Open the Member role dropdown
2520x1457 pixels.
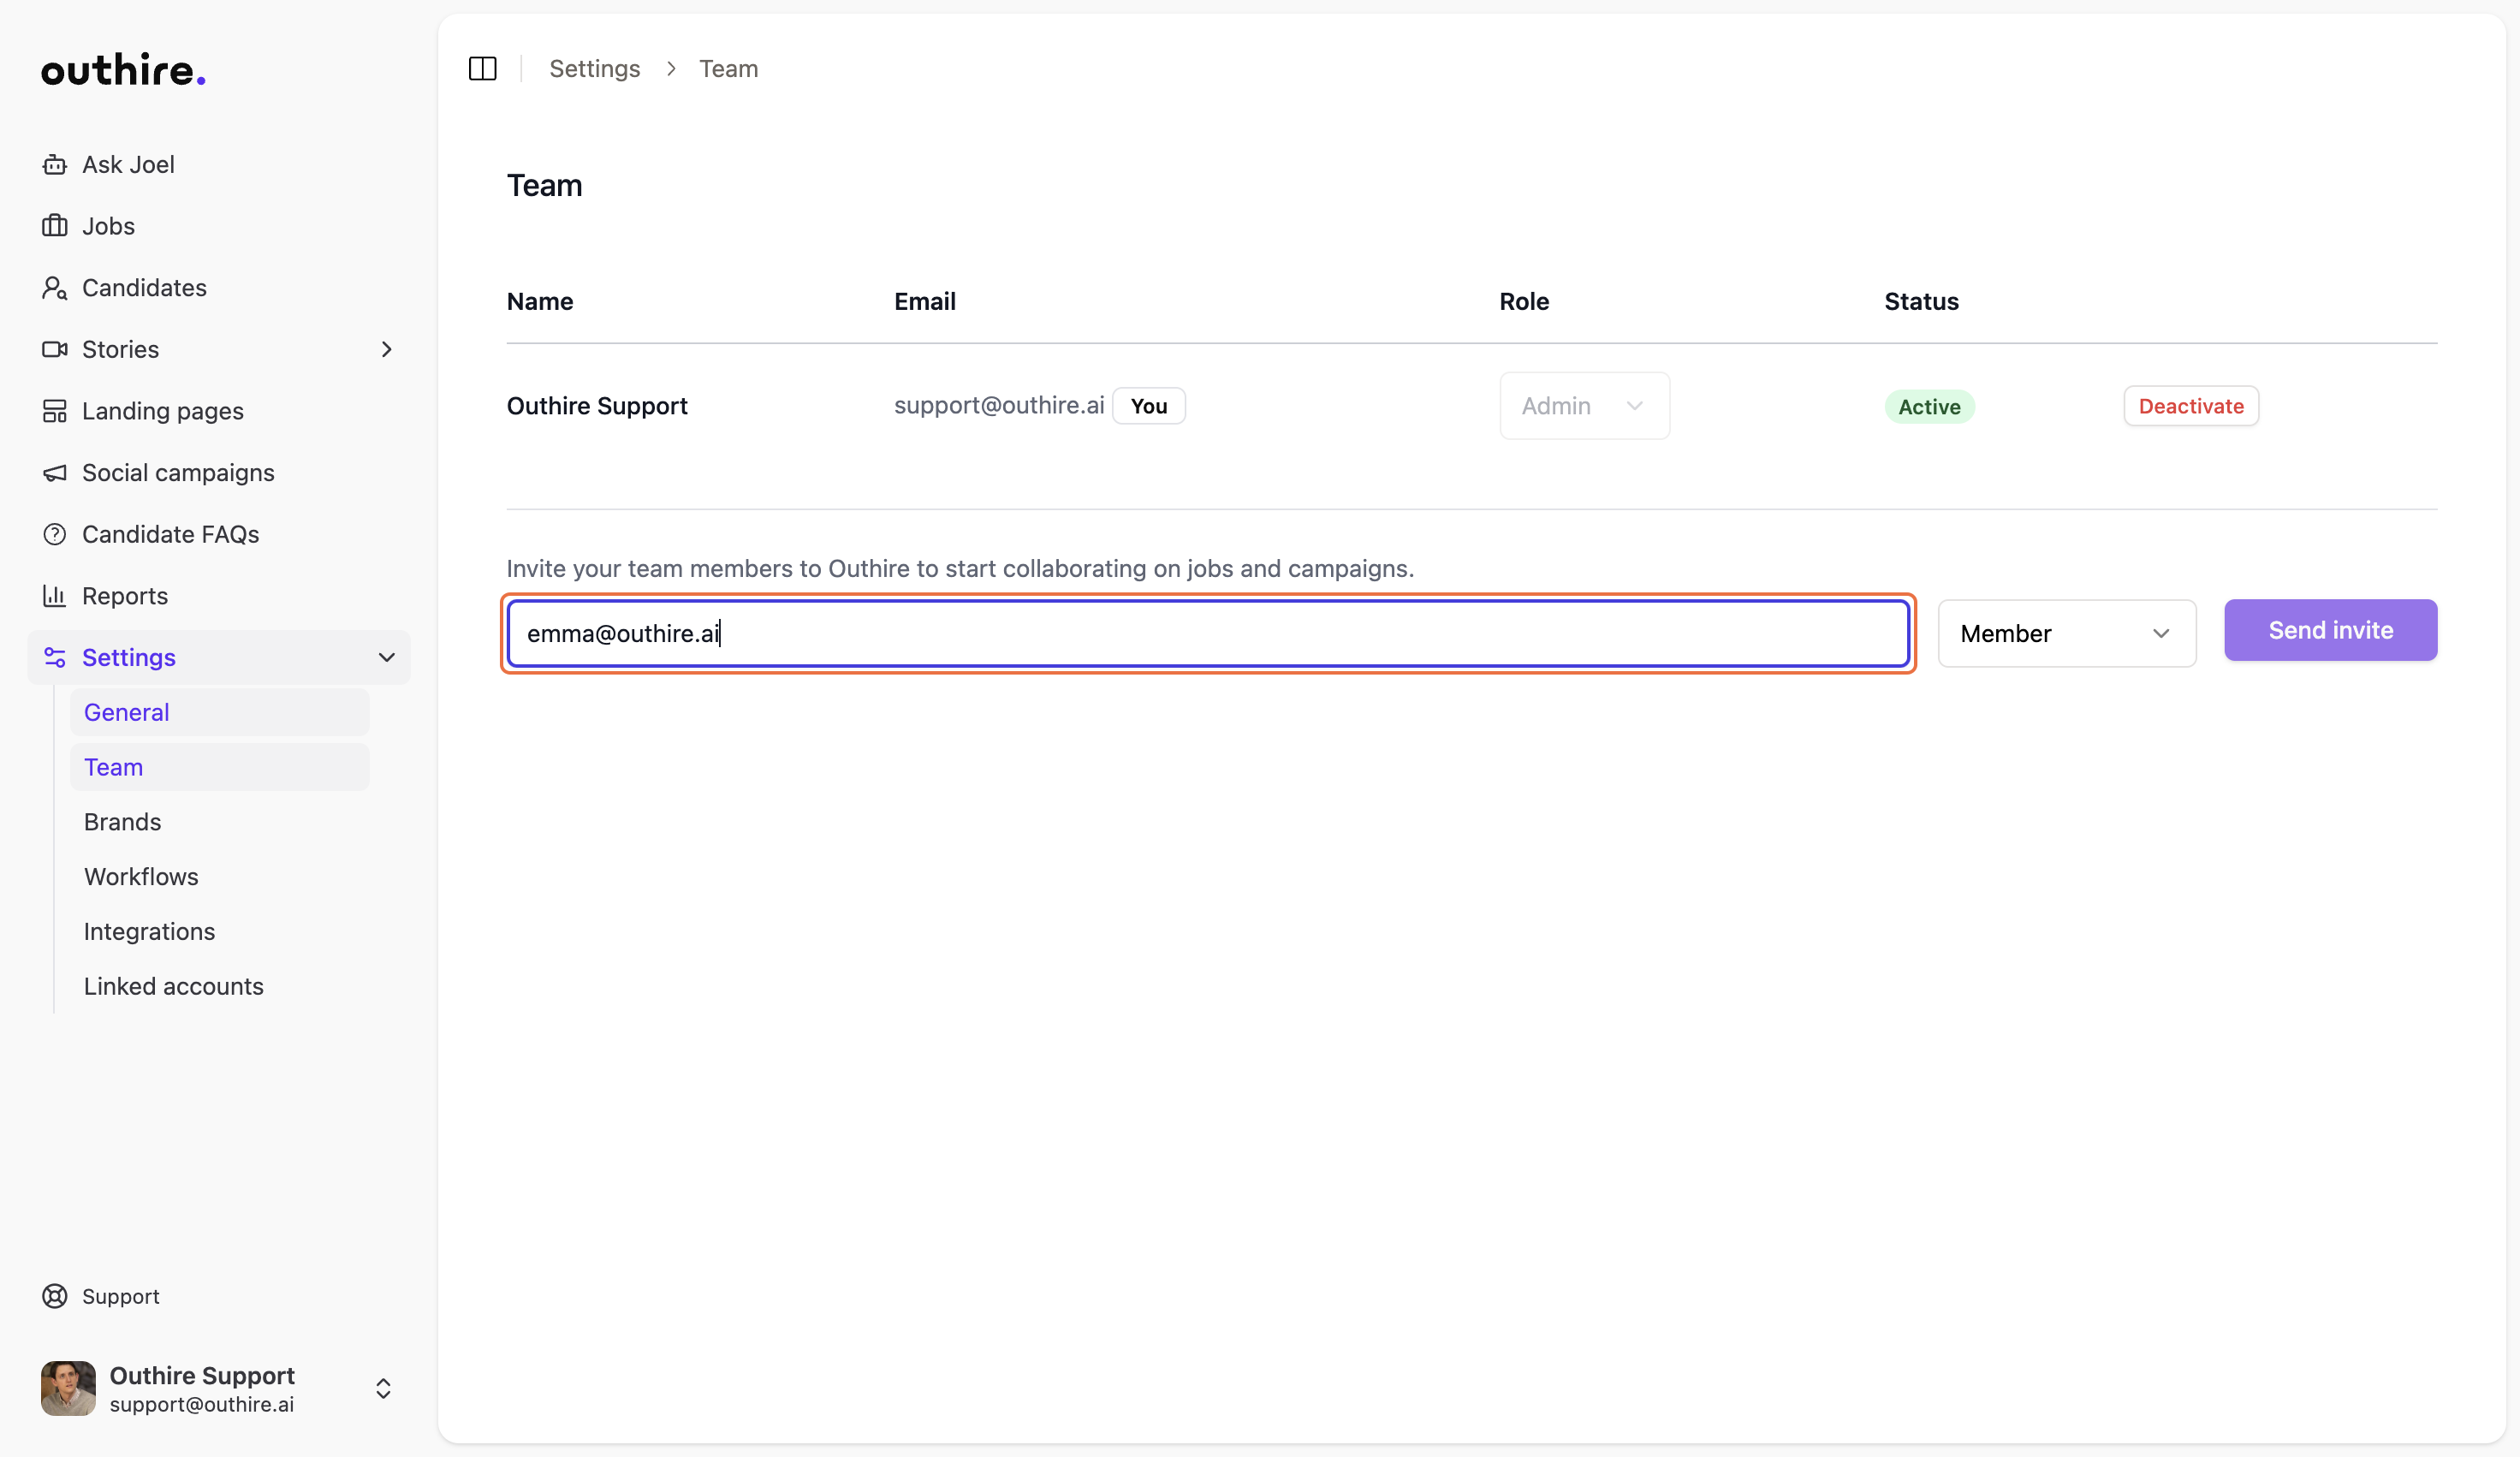click(2066, 633)
